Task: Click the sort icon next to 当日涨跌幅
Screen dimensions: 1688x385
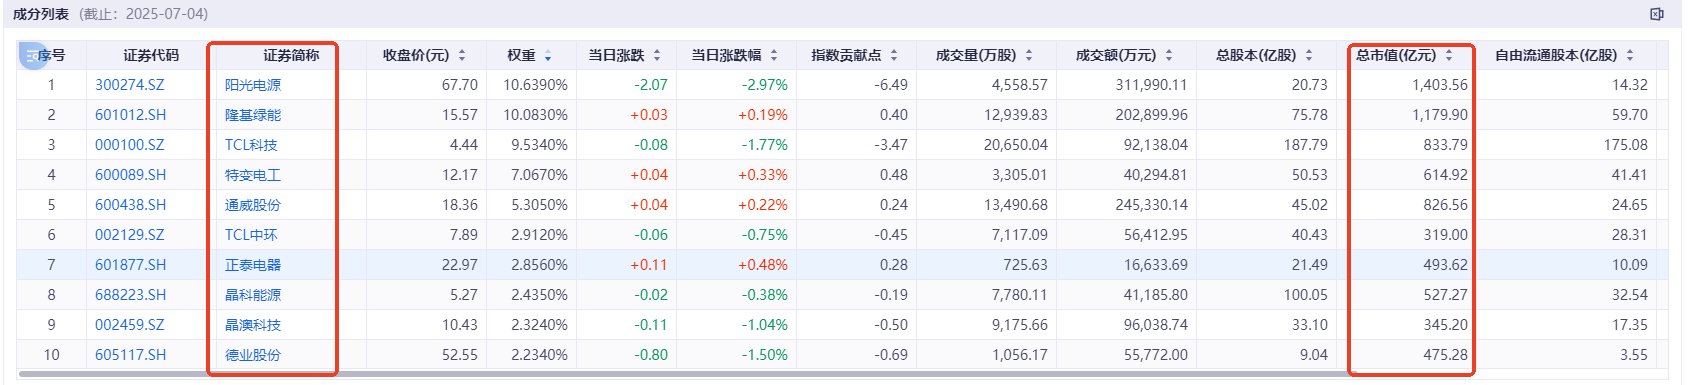Action: (774, 55)
